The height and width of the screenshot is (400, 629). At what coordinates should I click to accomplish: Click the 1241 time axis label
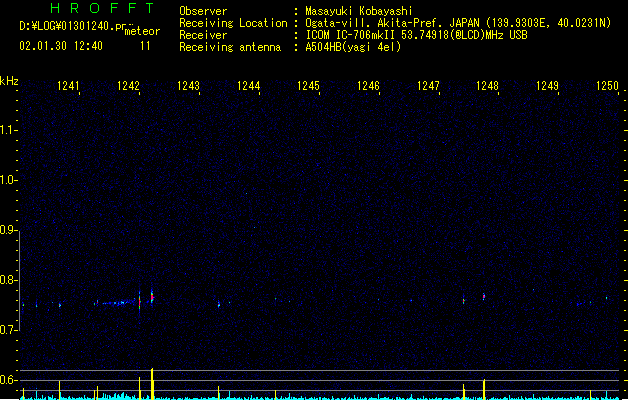click(x=68, y=86)
